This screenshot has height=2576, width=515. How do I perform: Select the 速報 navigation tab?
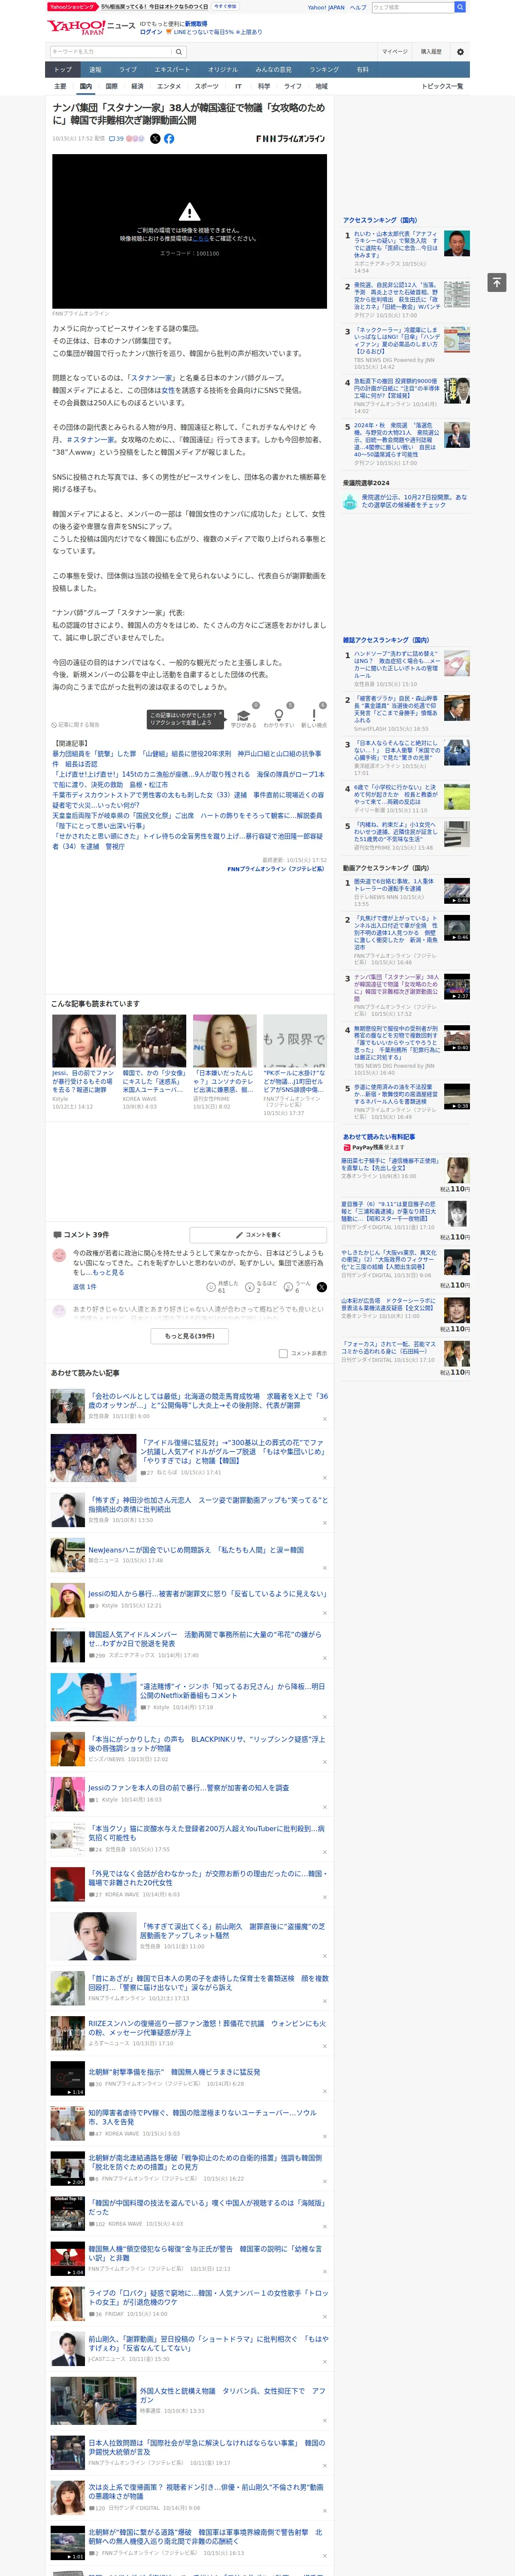click(x=95, y=70)
